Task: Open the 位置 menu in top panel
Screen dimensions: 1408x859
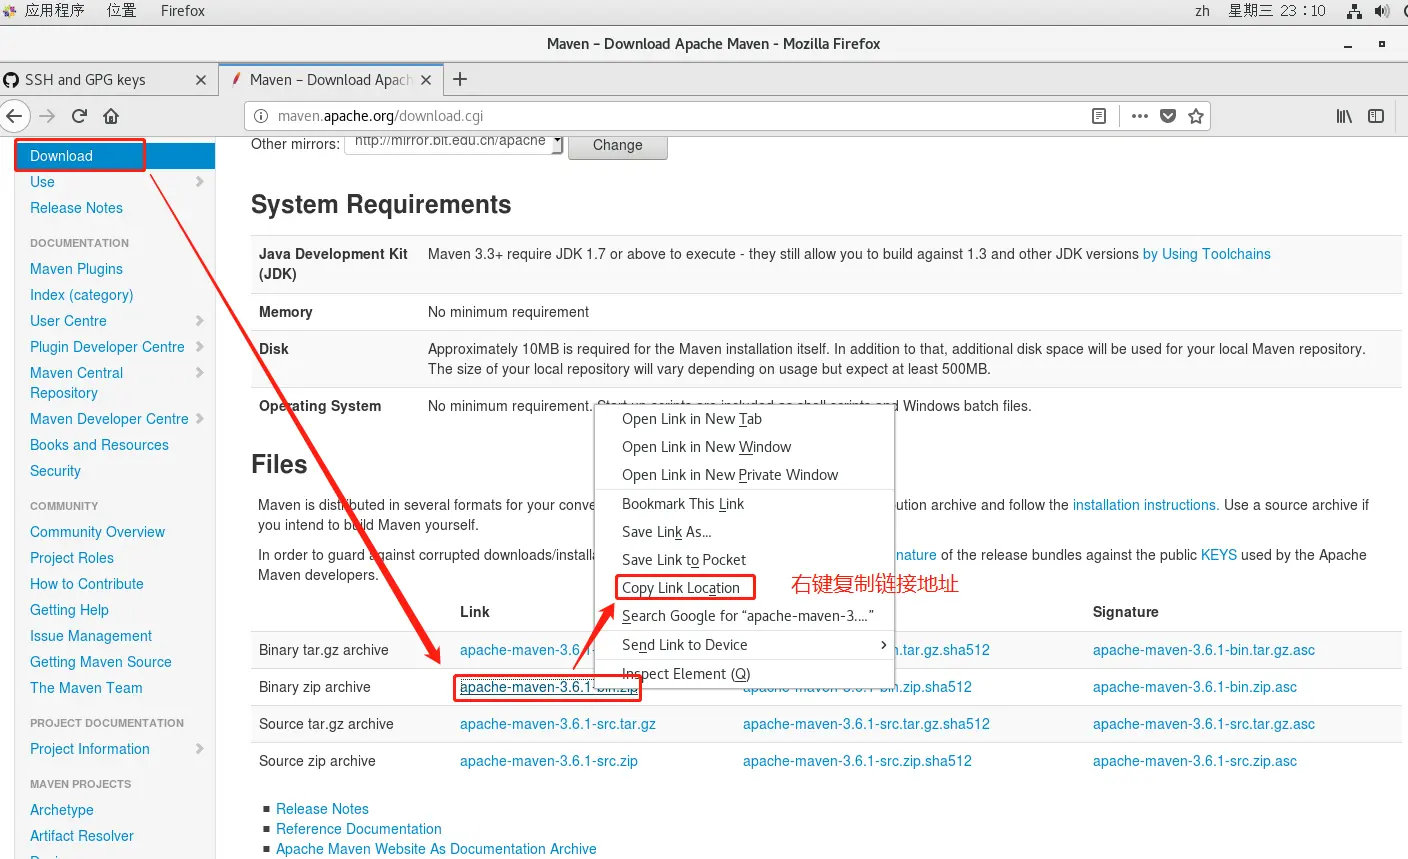Action: tap(122, 11)
